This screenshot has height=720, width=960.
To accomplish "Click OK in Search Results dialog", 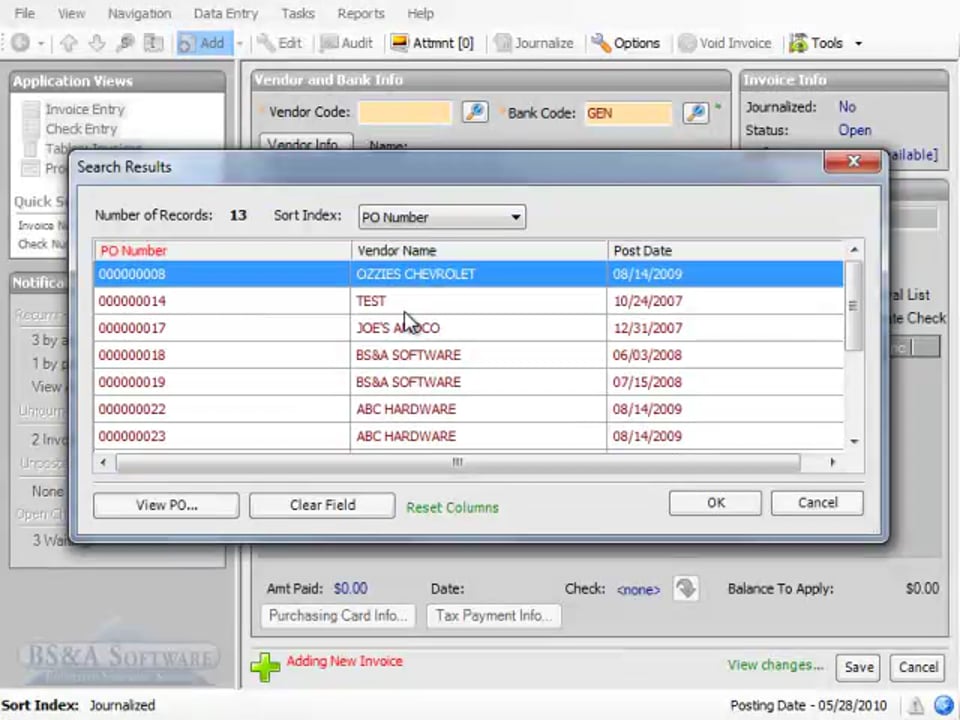I will point(716,503).
